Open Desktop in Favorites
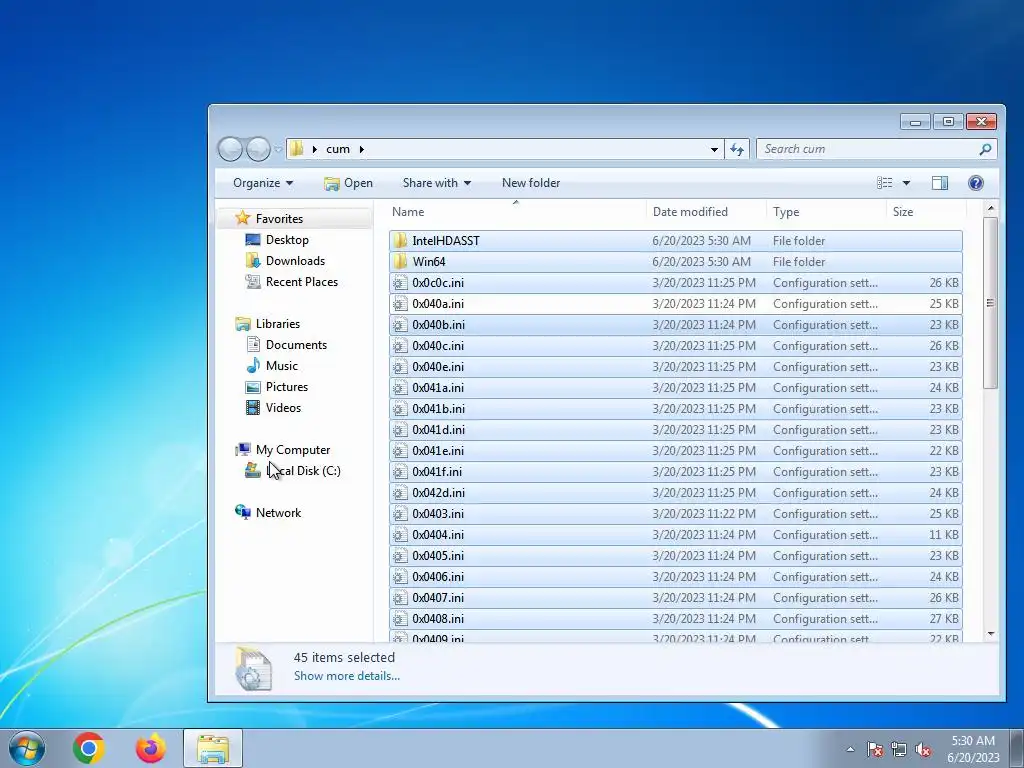The image size is (1024, 768). click(x=287, y=240)
